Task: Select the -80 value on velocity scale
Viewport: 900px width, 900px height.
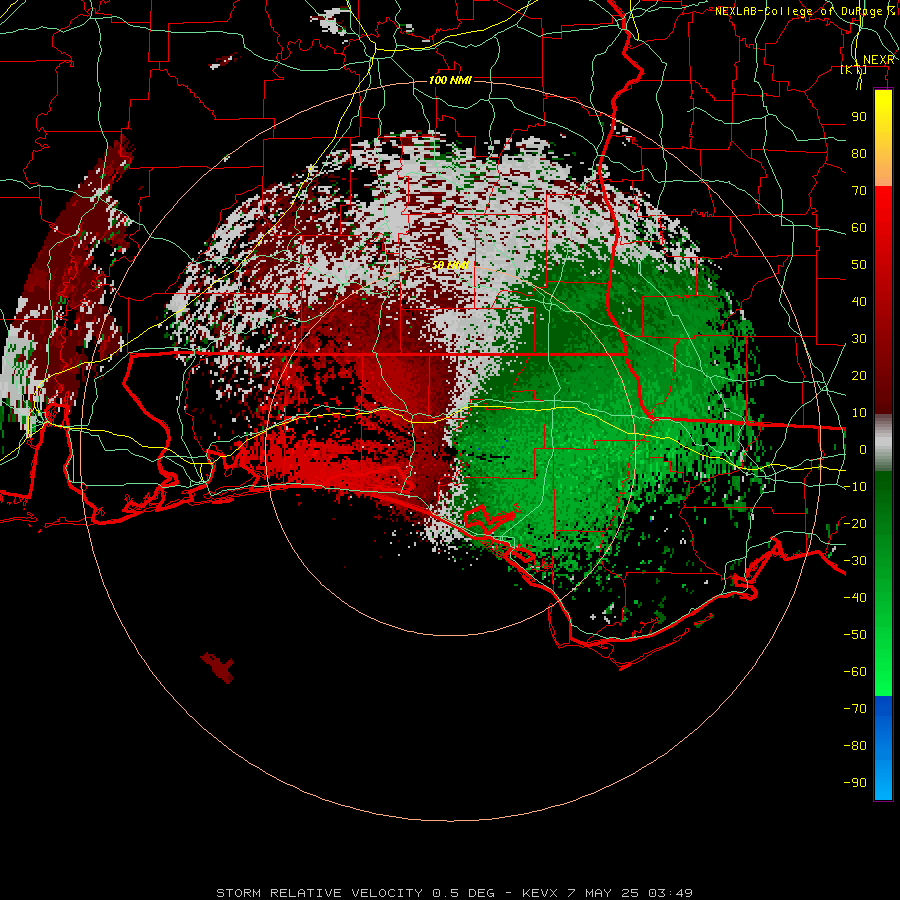Action: point(855,746)
